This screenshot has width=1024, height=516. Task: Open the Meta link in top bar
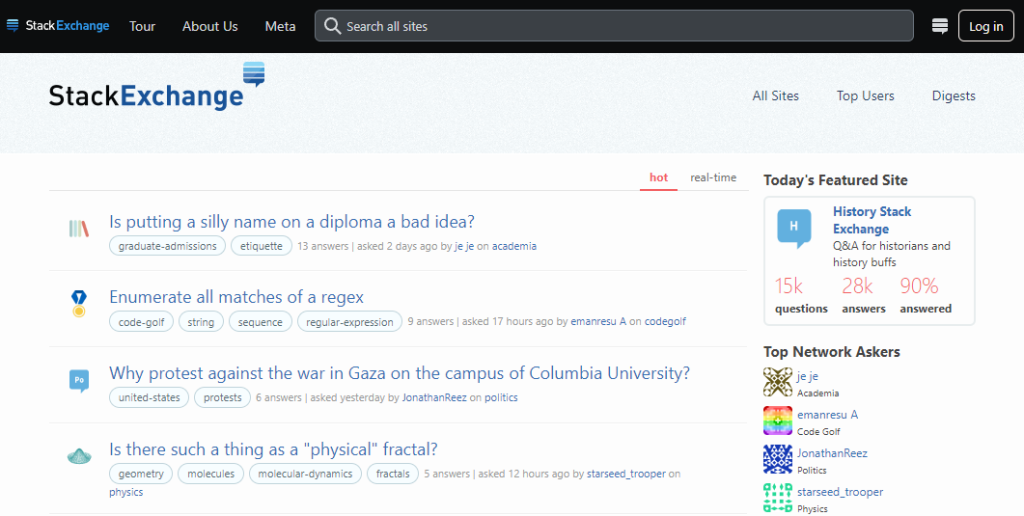pyautogui.click(x=280, y=26)
